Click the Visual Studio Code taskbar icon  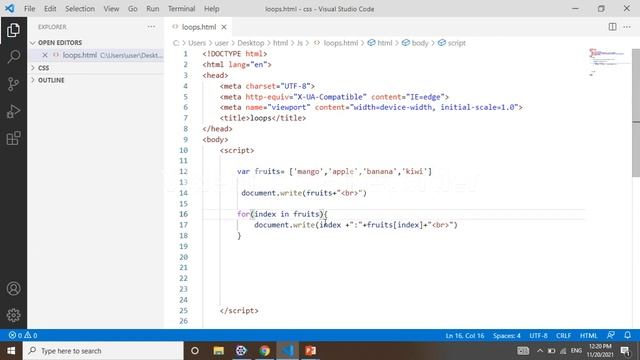tap(288, 351)
